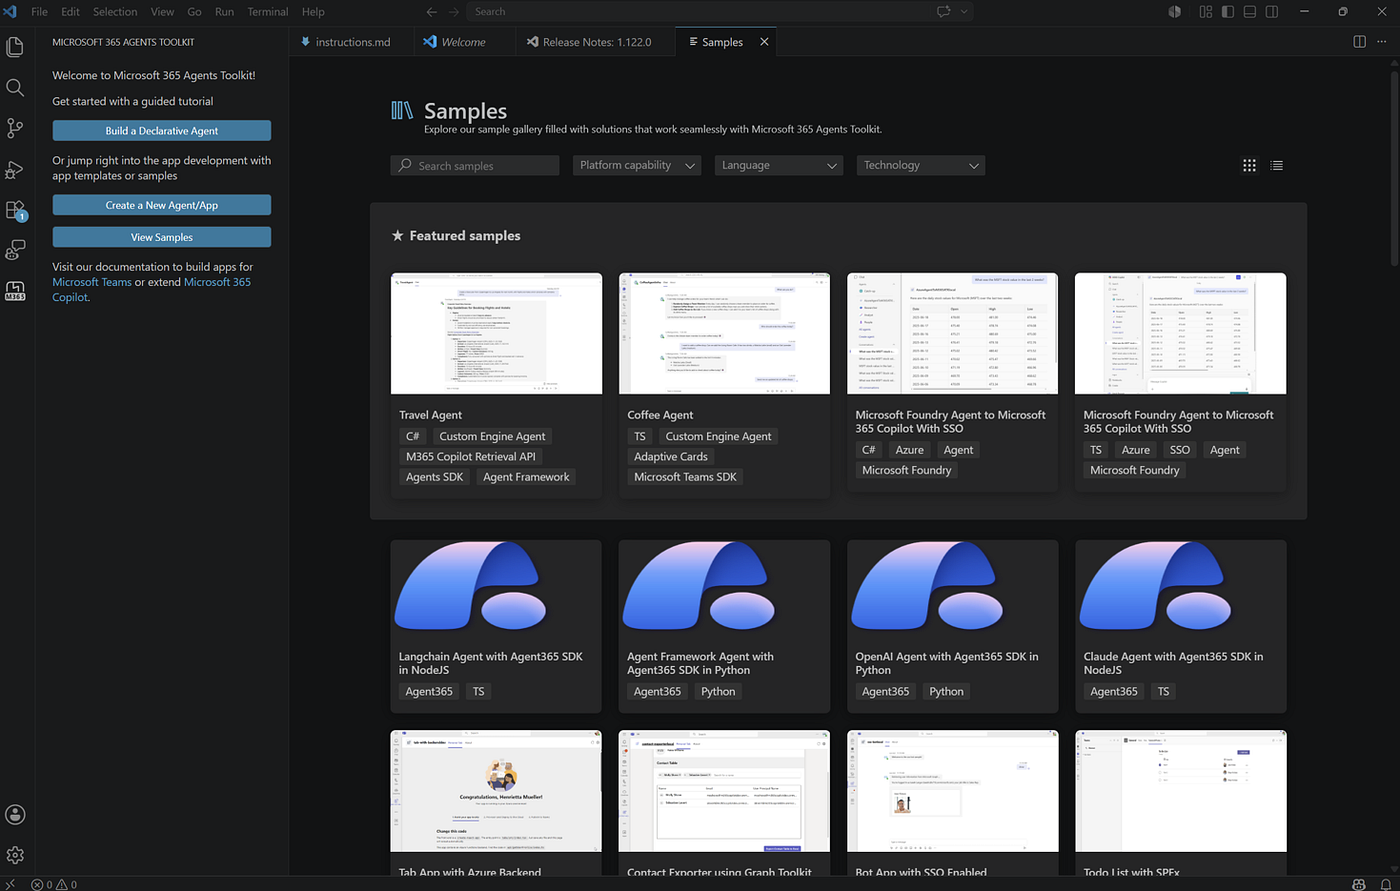Open the Manage gear icon

[x=15, y=855]
